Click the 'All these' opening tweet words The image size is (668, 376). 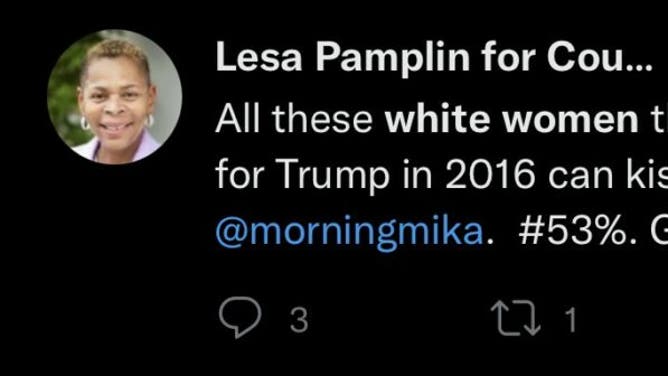(294, 119)
